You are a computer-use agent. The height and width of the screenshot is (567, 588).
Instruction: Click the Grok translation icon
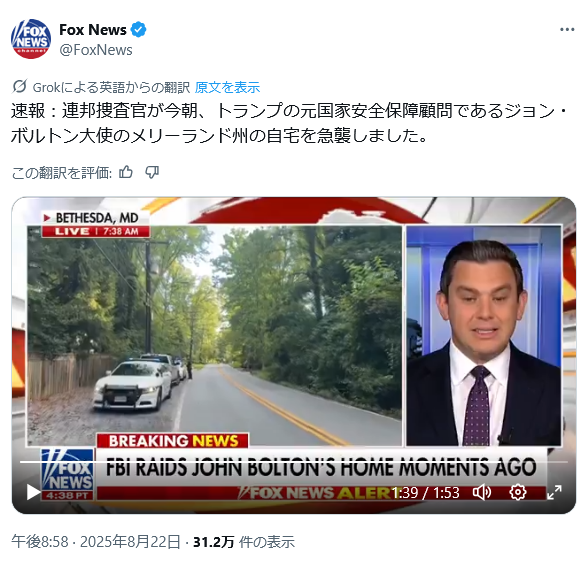click(x=20, y=87)
